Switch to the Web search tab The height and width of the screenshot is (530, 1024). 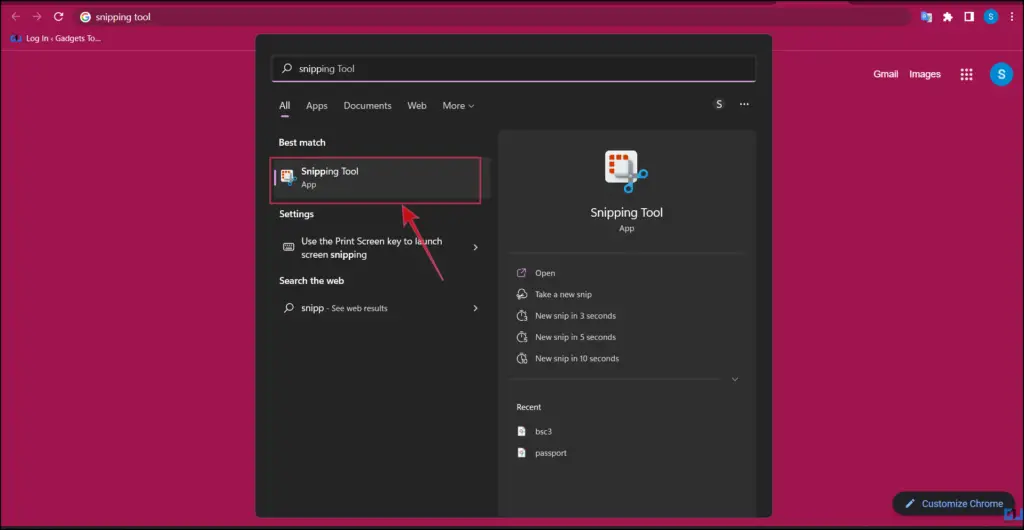[417, 106]
